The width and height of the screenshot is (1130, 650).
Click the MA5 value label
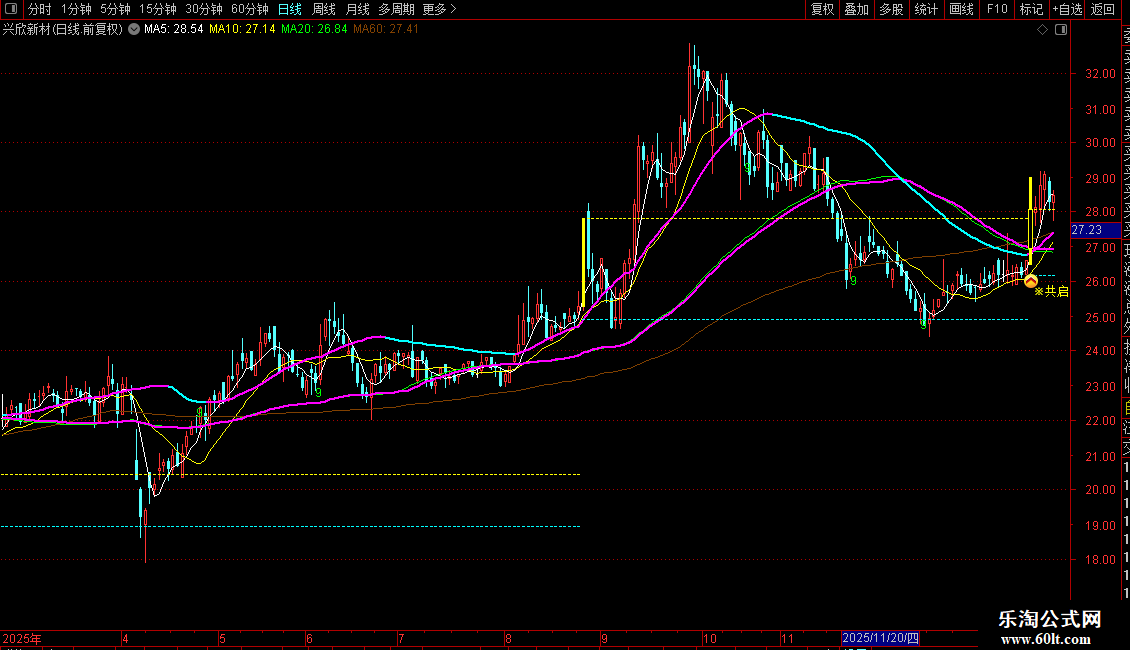tap(174, 30)
